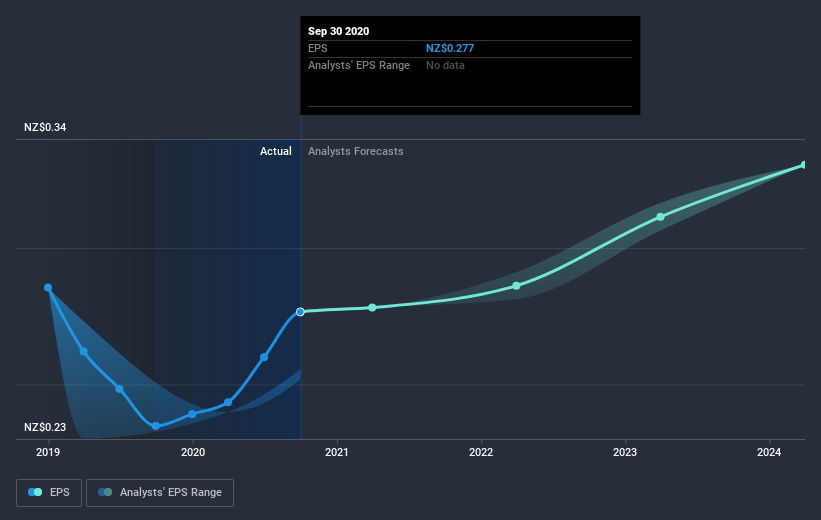
Task: Click the 2021 x-axis label
Action: (x=337, y=452)
